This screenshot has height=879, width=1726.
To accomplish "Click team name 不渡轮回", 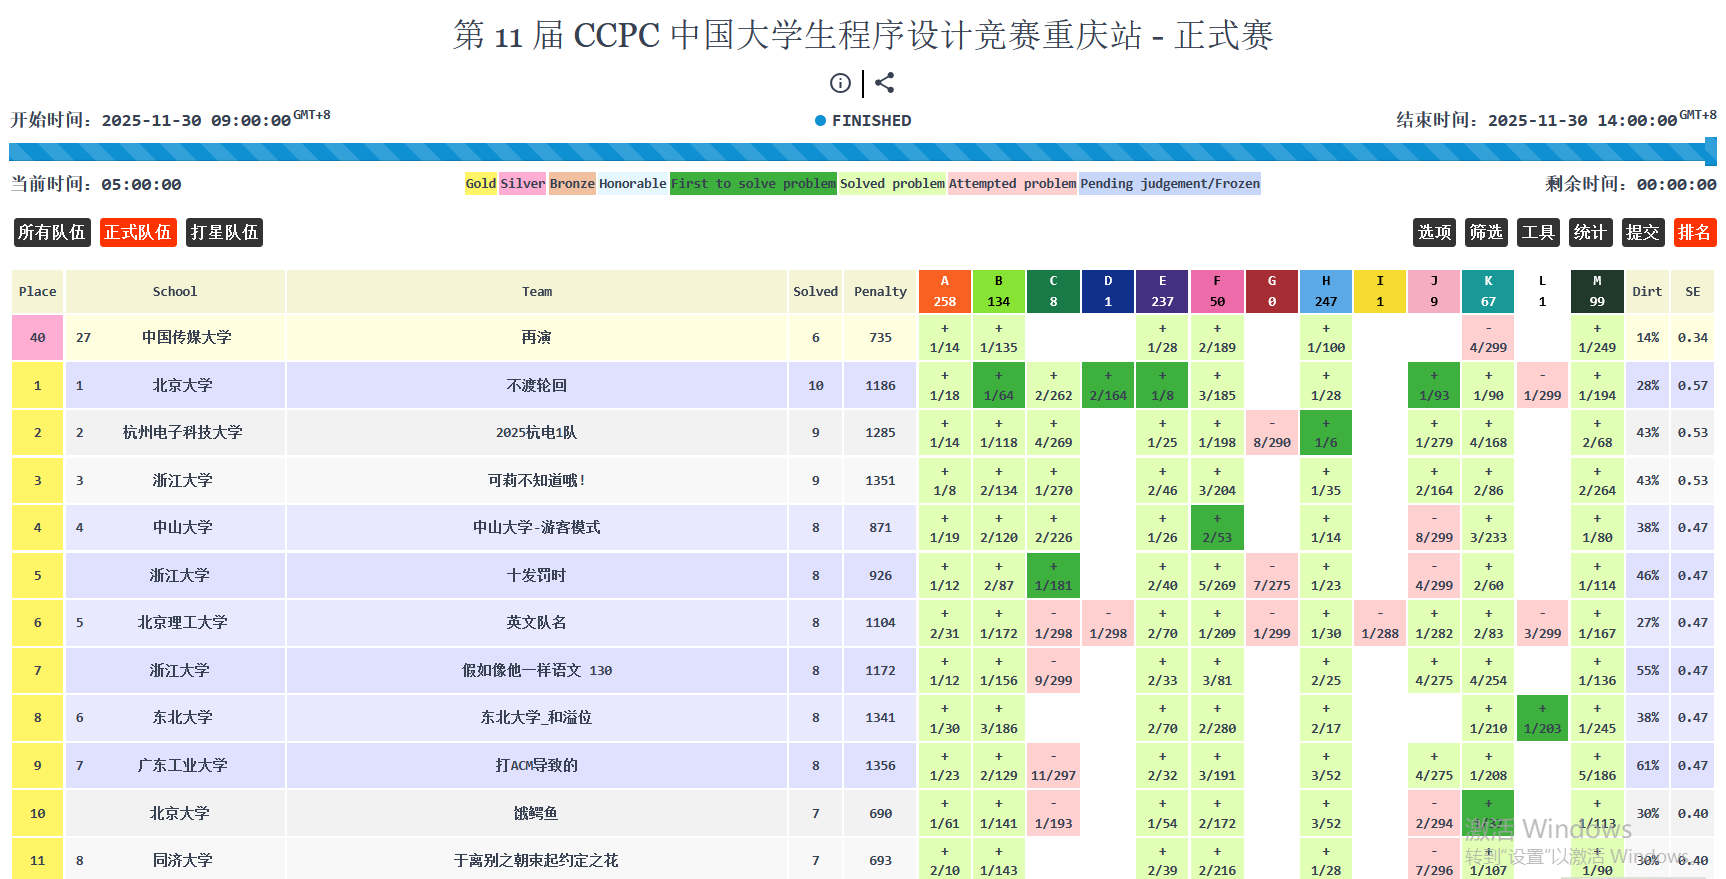I will tap(536, 385).
